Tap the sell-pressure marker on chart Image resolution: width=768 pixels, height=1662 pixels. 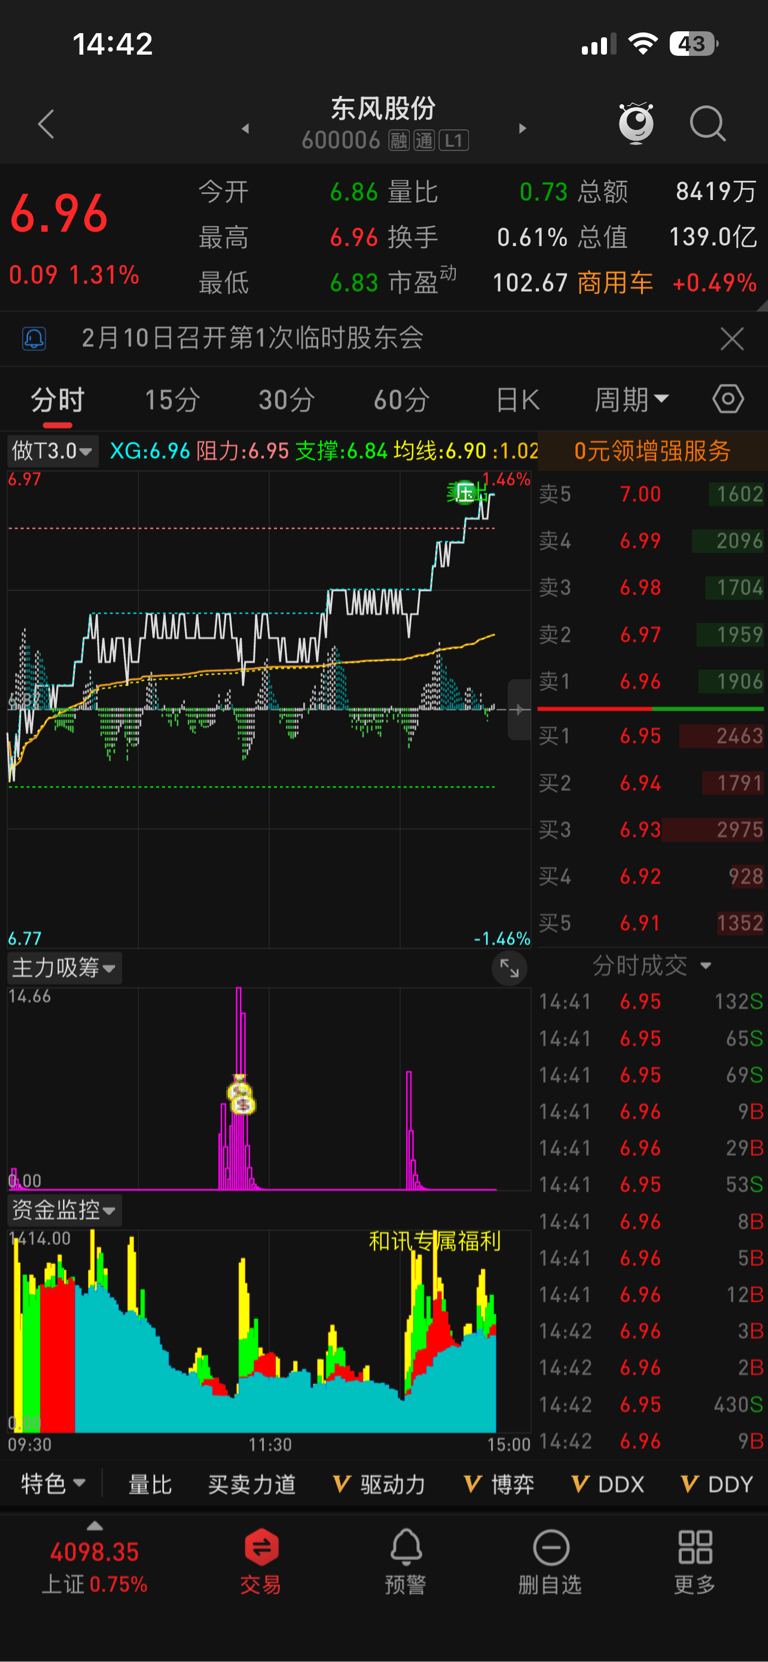(467, 491)
